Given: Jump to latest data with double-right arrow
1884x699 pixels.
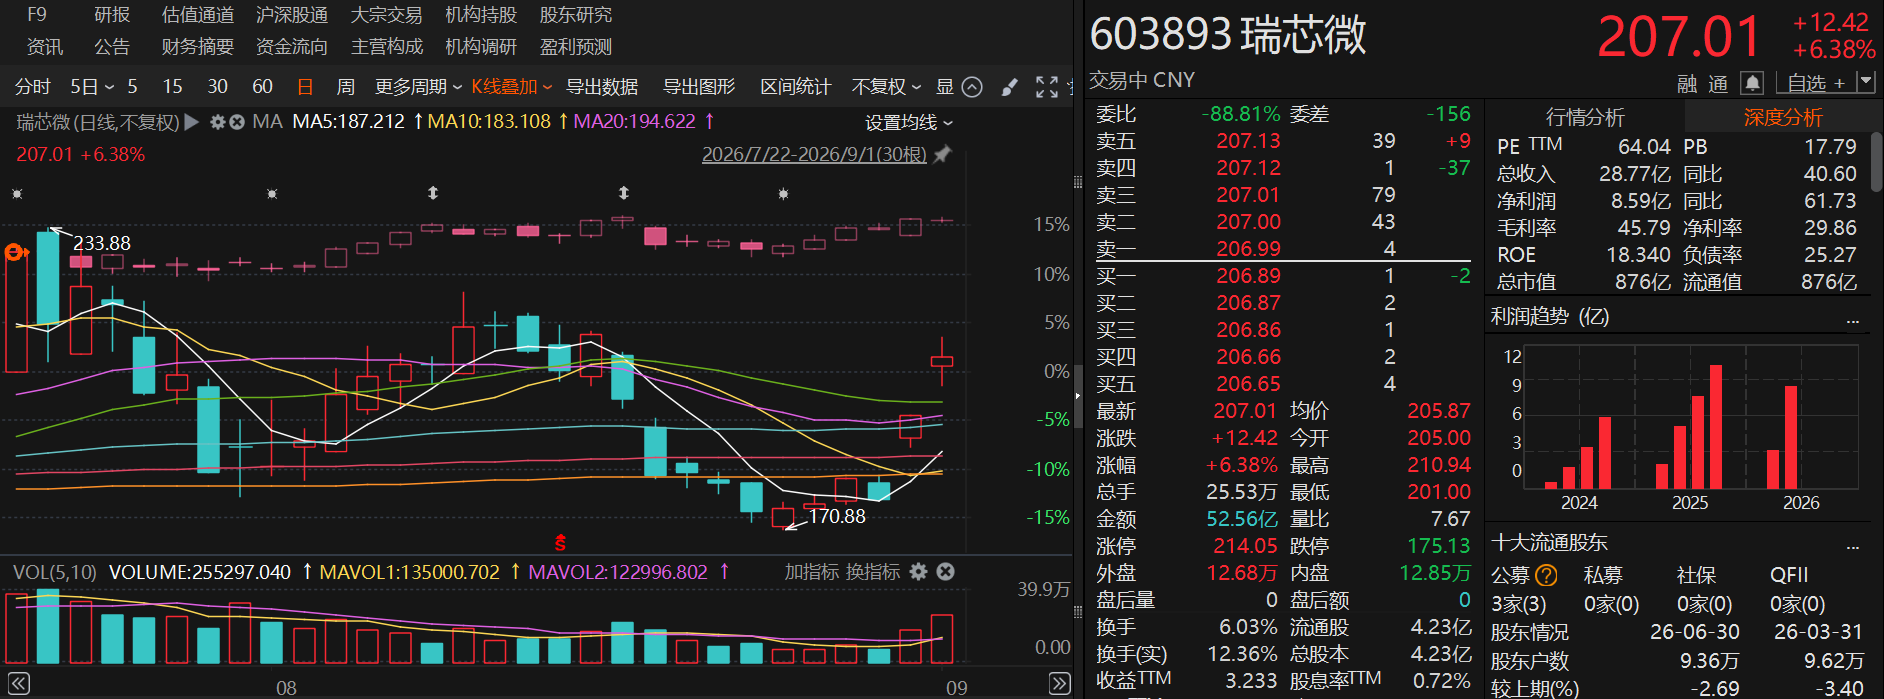Looking at the screenshot, I should tap(1060, 684).
